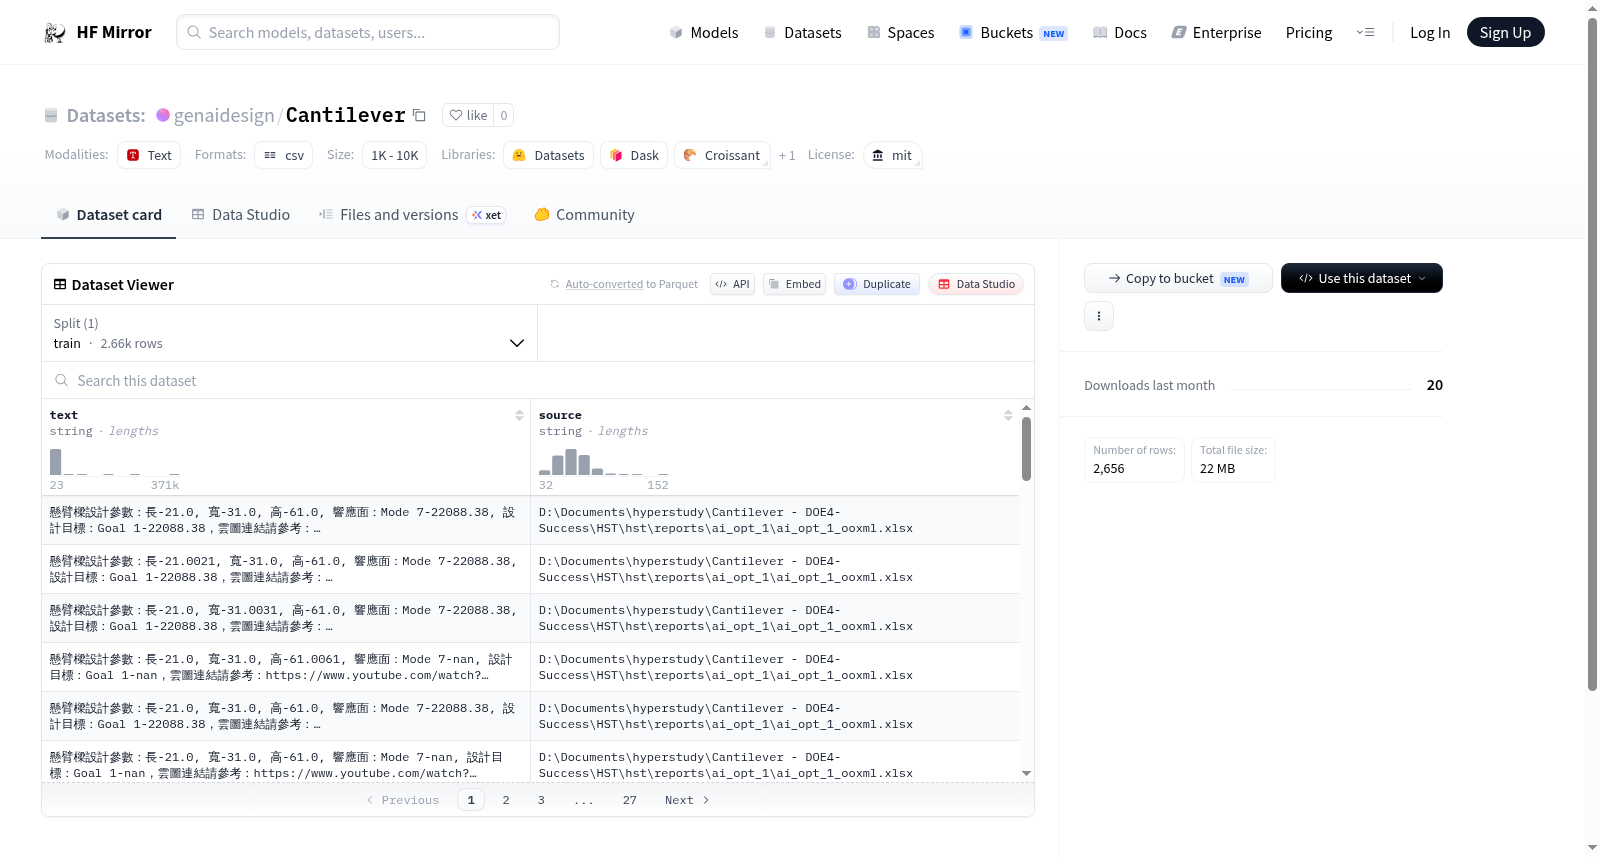This screenshot has height=857, width=1600.
Task: Open the three-dot more options button
Action: 1099,316
